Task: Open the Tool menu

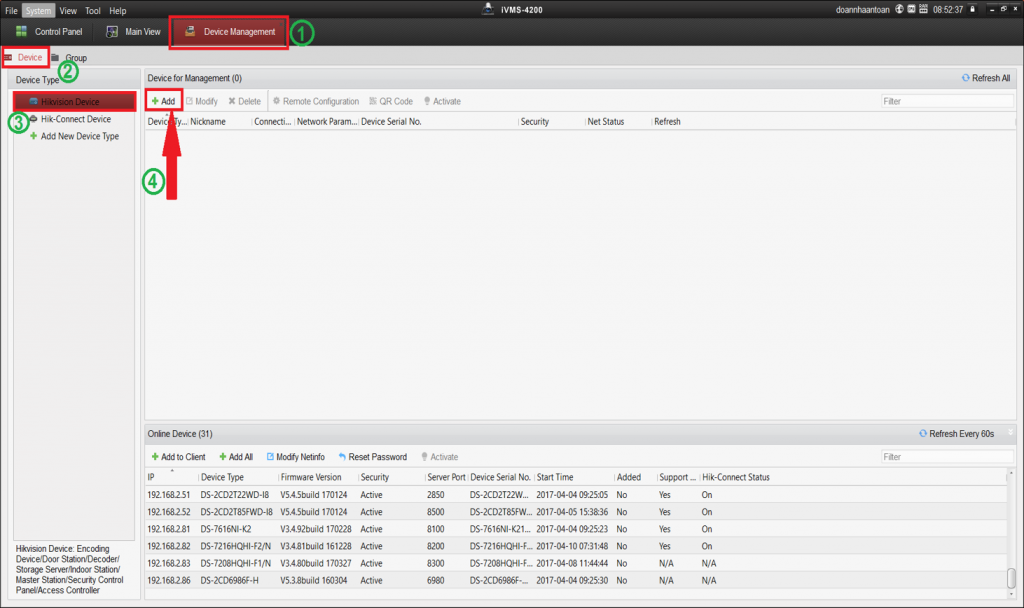Action: (x=93, y=10)
